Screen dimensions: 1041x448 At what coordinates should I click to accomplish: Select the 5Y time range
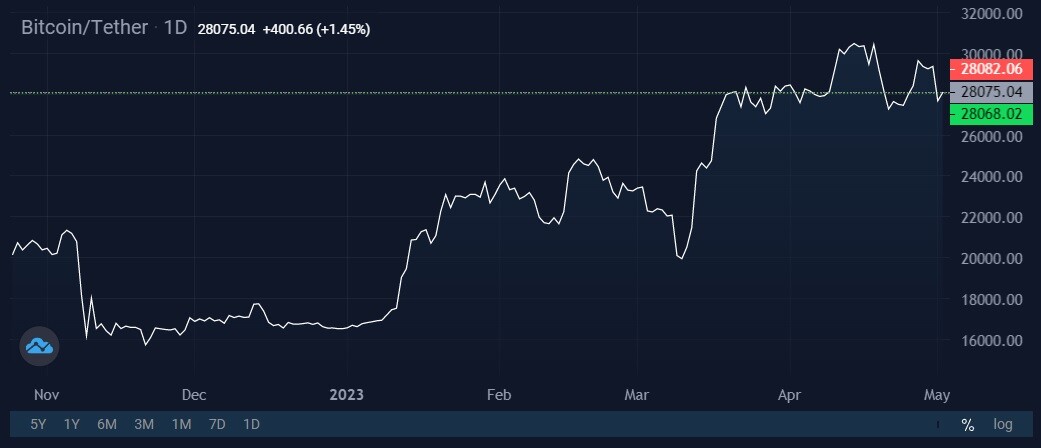pos(39,425)
